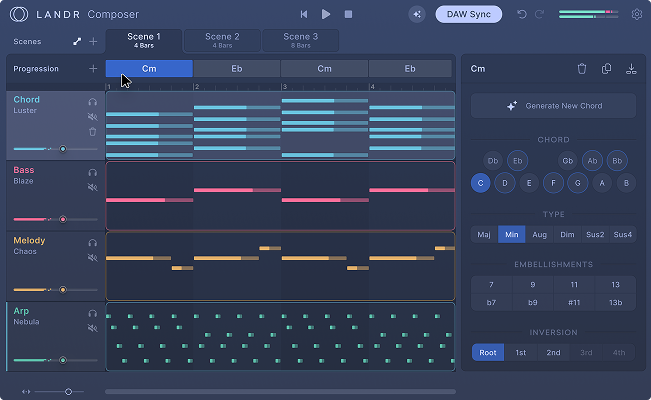
Task: Select the G root note
Action: (x=578, y=183)
